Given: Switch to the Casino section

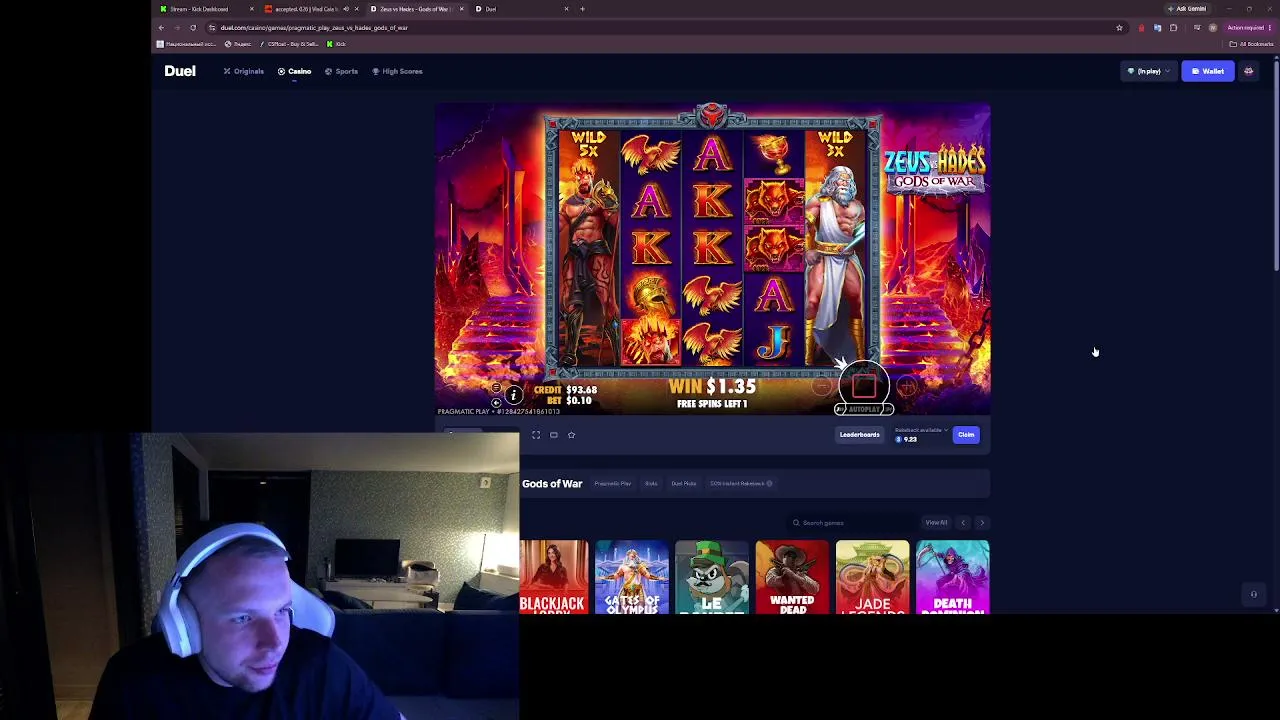Looking at the screenshot, I should click(294, 71).
